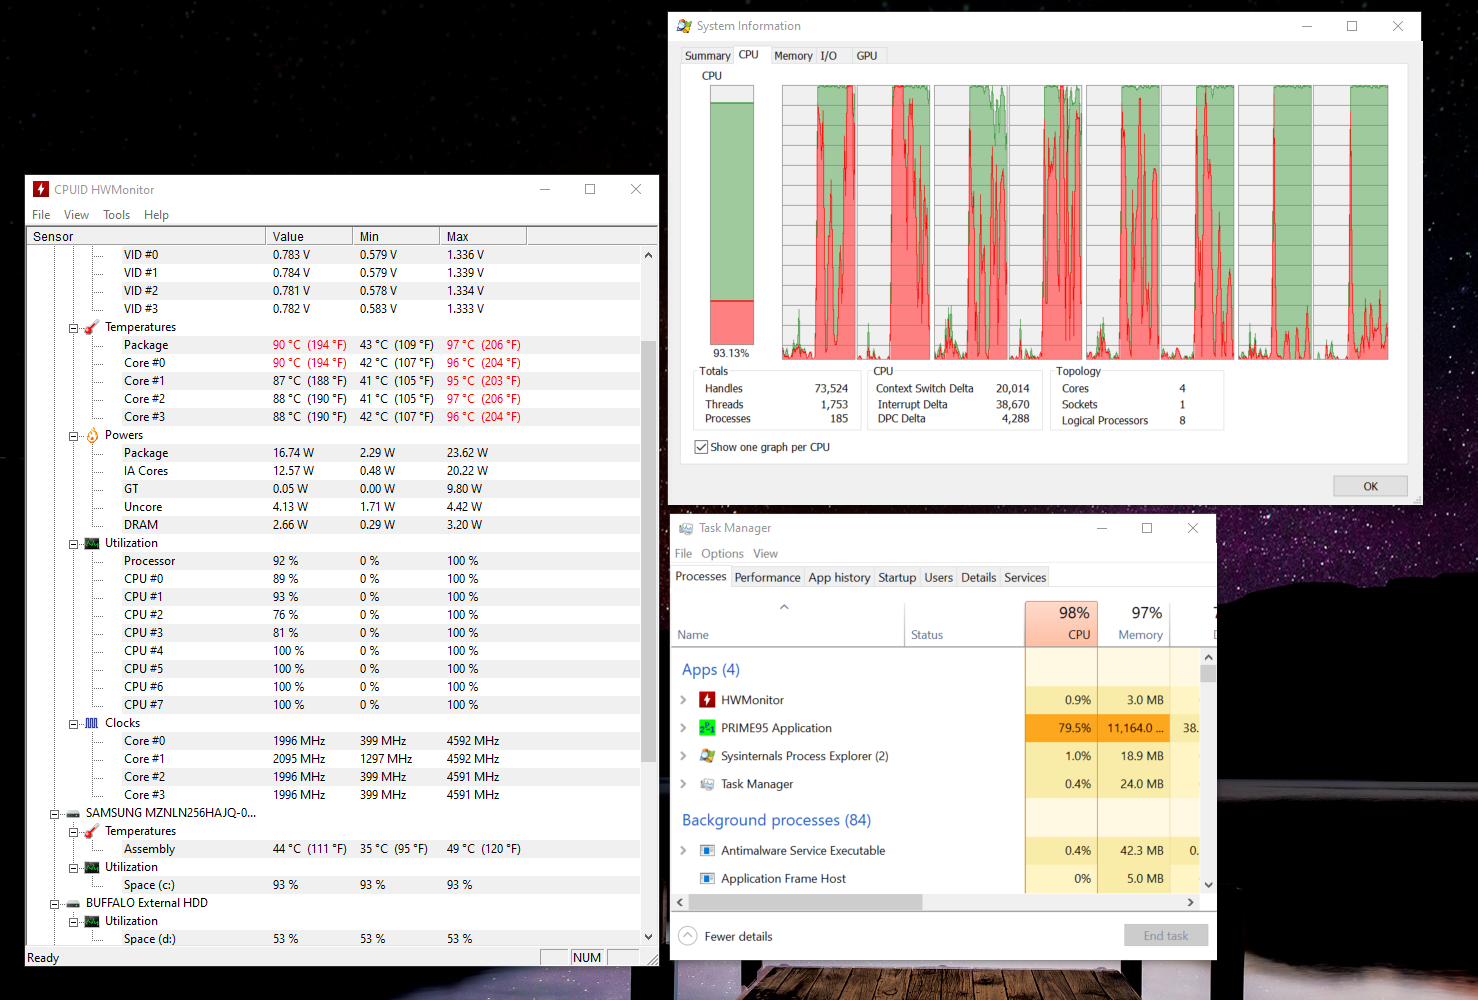Click the Application Frame Host icon

tap(707, 879)
